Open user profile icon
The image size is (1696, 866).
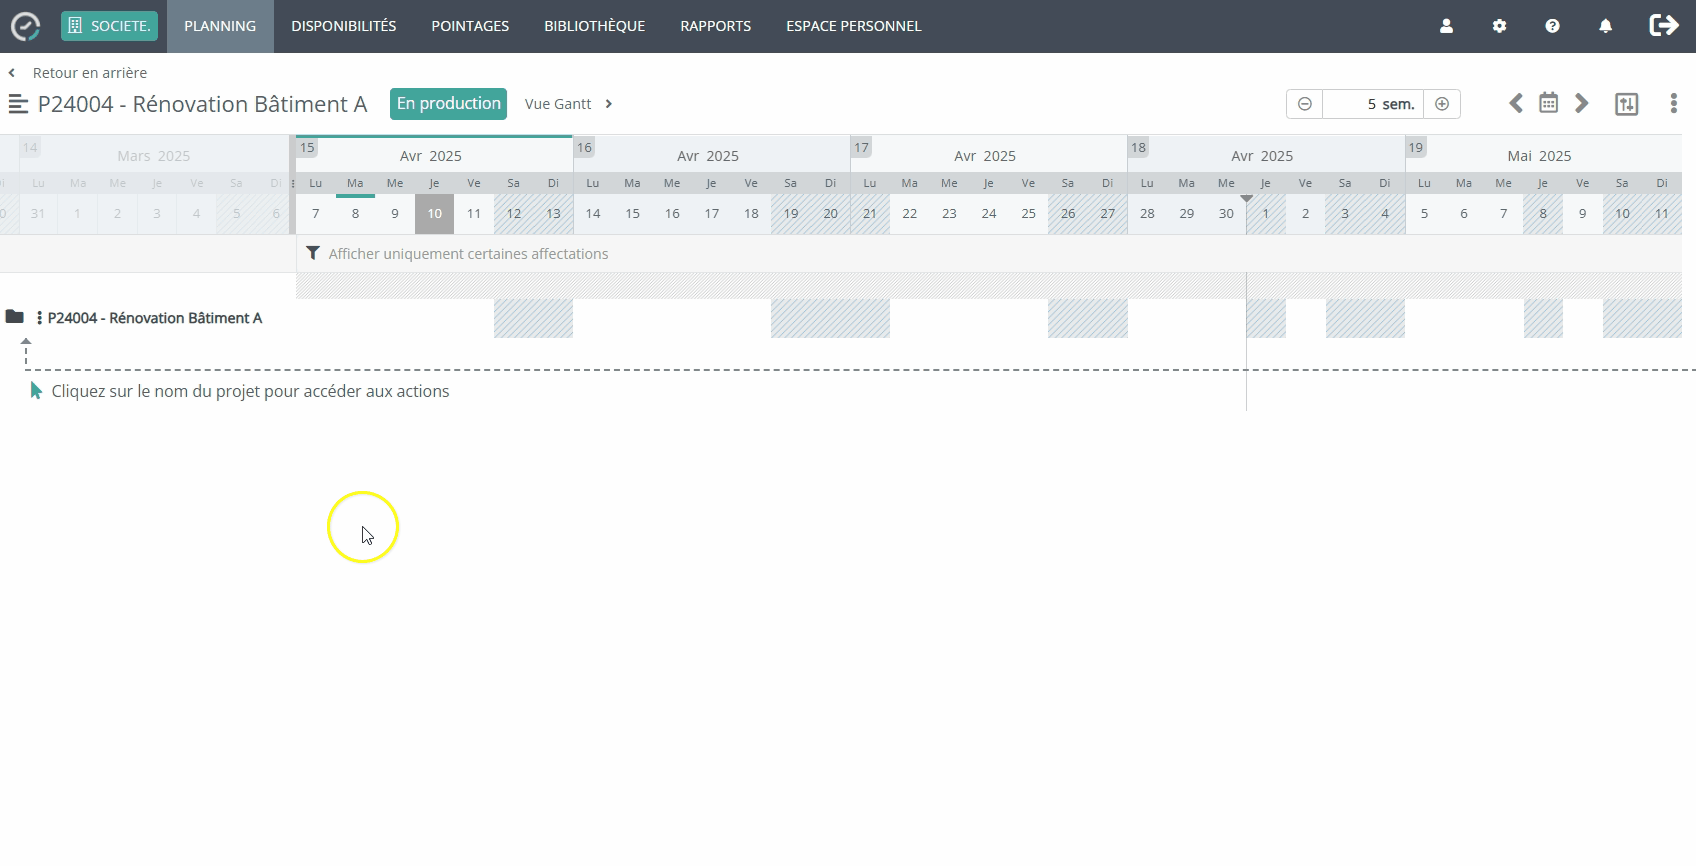click(x=1446, y=26)
